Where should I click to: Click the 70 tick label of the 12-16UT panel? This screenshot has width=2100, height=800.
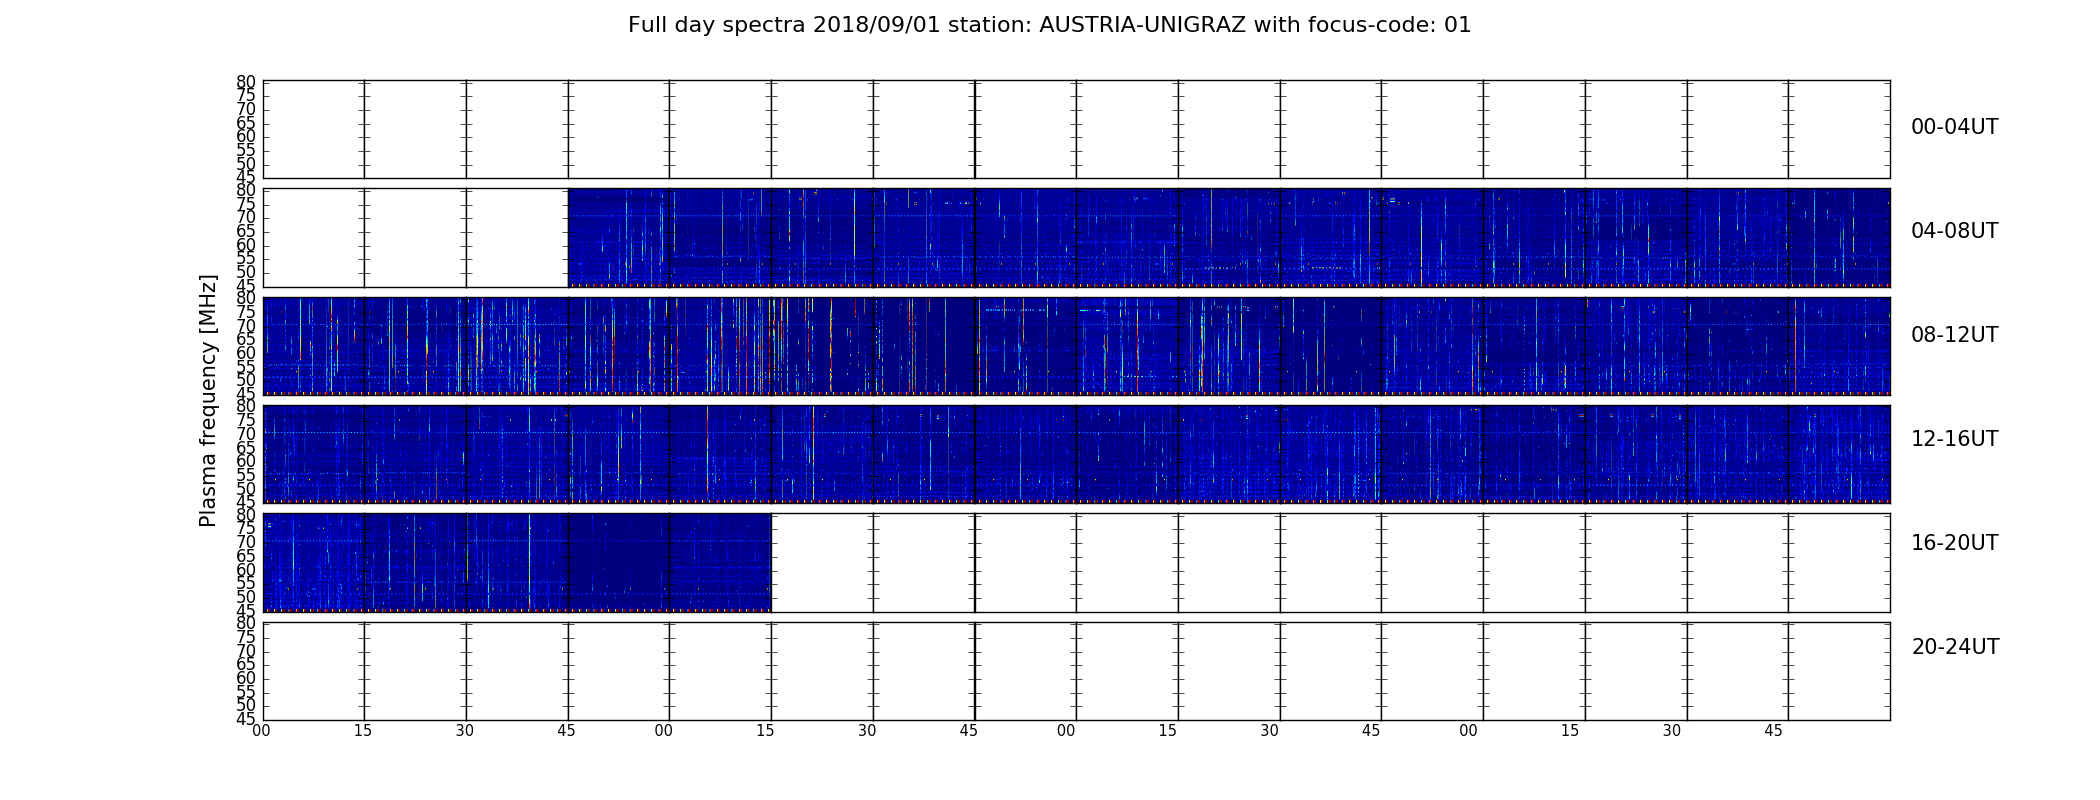(246, 434)
